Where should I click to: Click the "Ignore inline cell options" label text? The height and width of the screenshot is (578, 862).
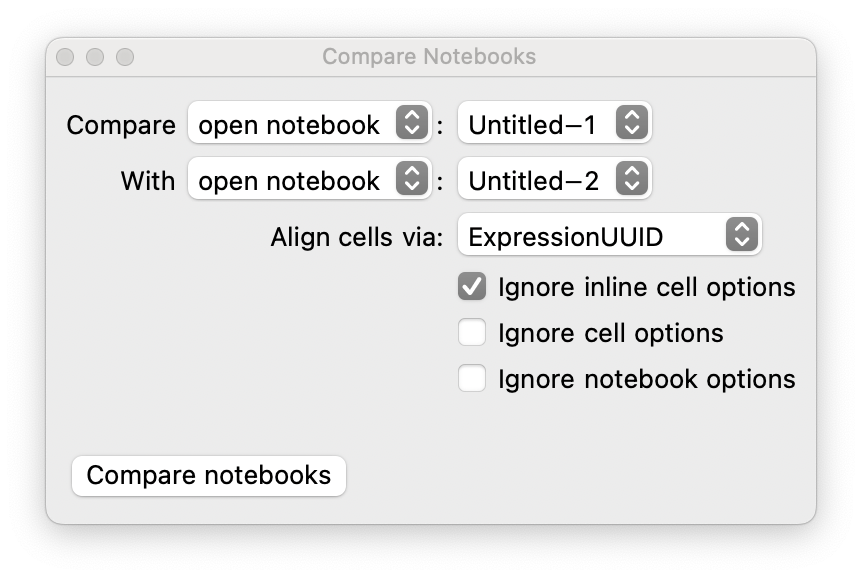coord(646,287)
